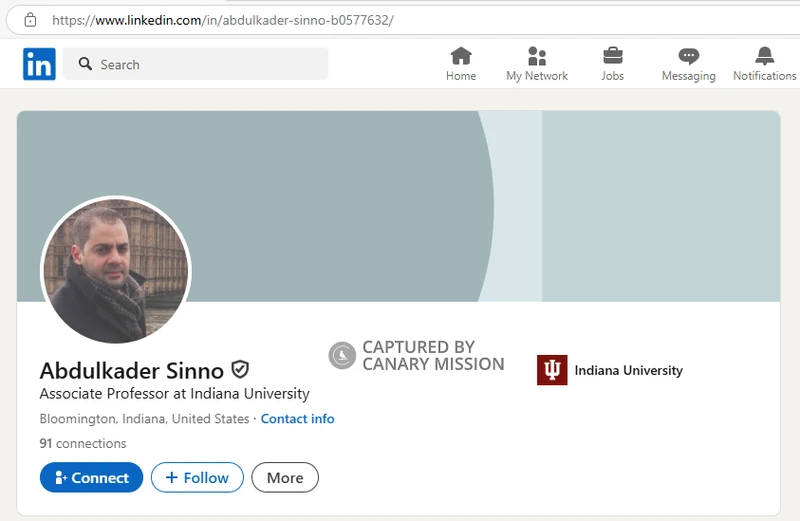Click the name Abdulkader Sinno
The width and height of the screenshot is (800, 521).
pos(132,370)
